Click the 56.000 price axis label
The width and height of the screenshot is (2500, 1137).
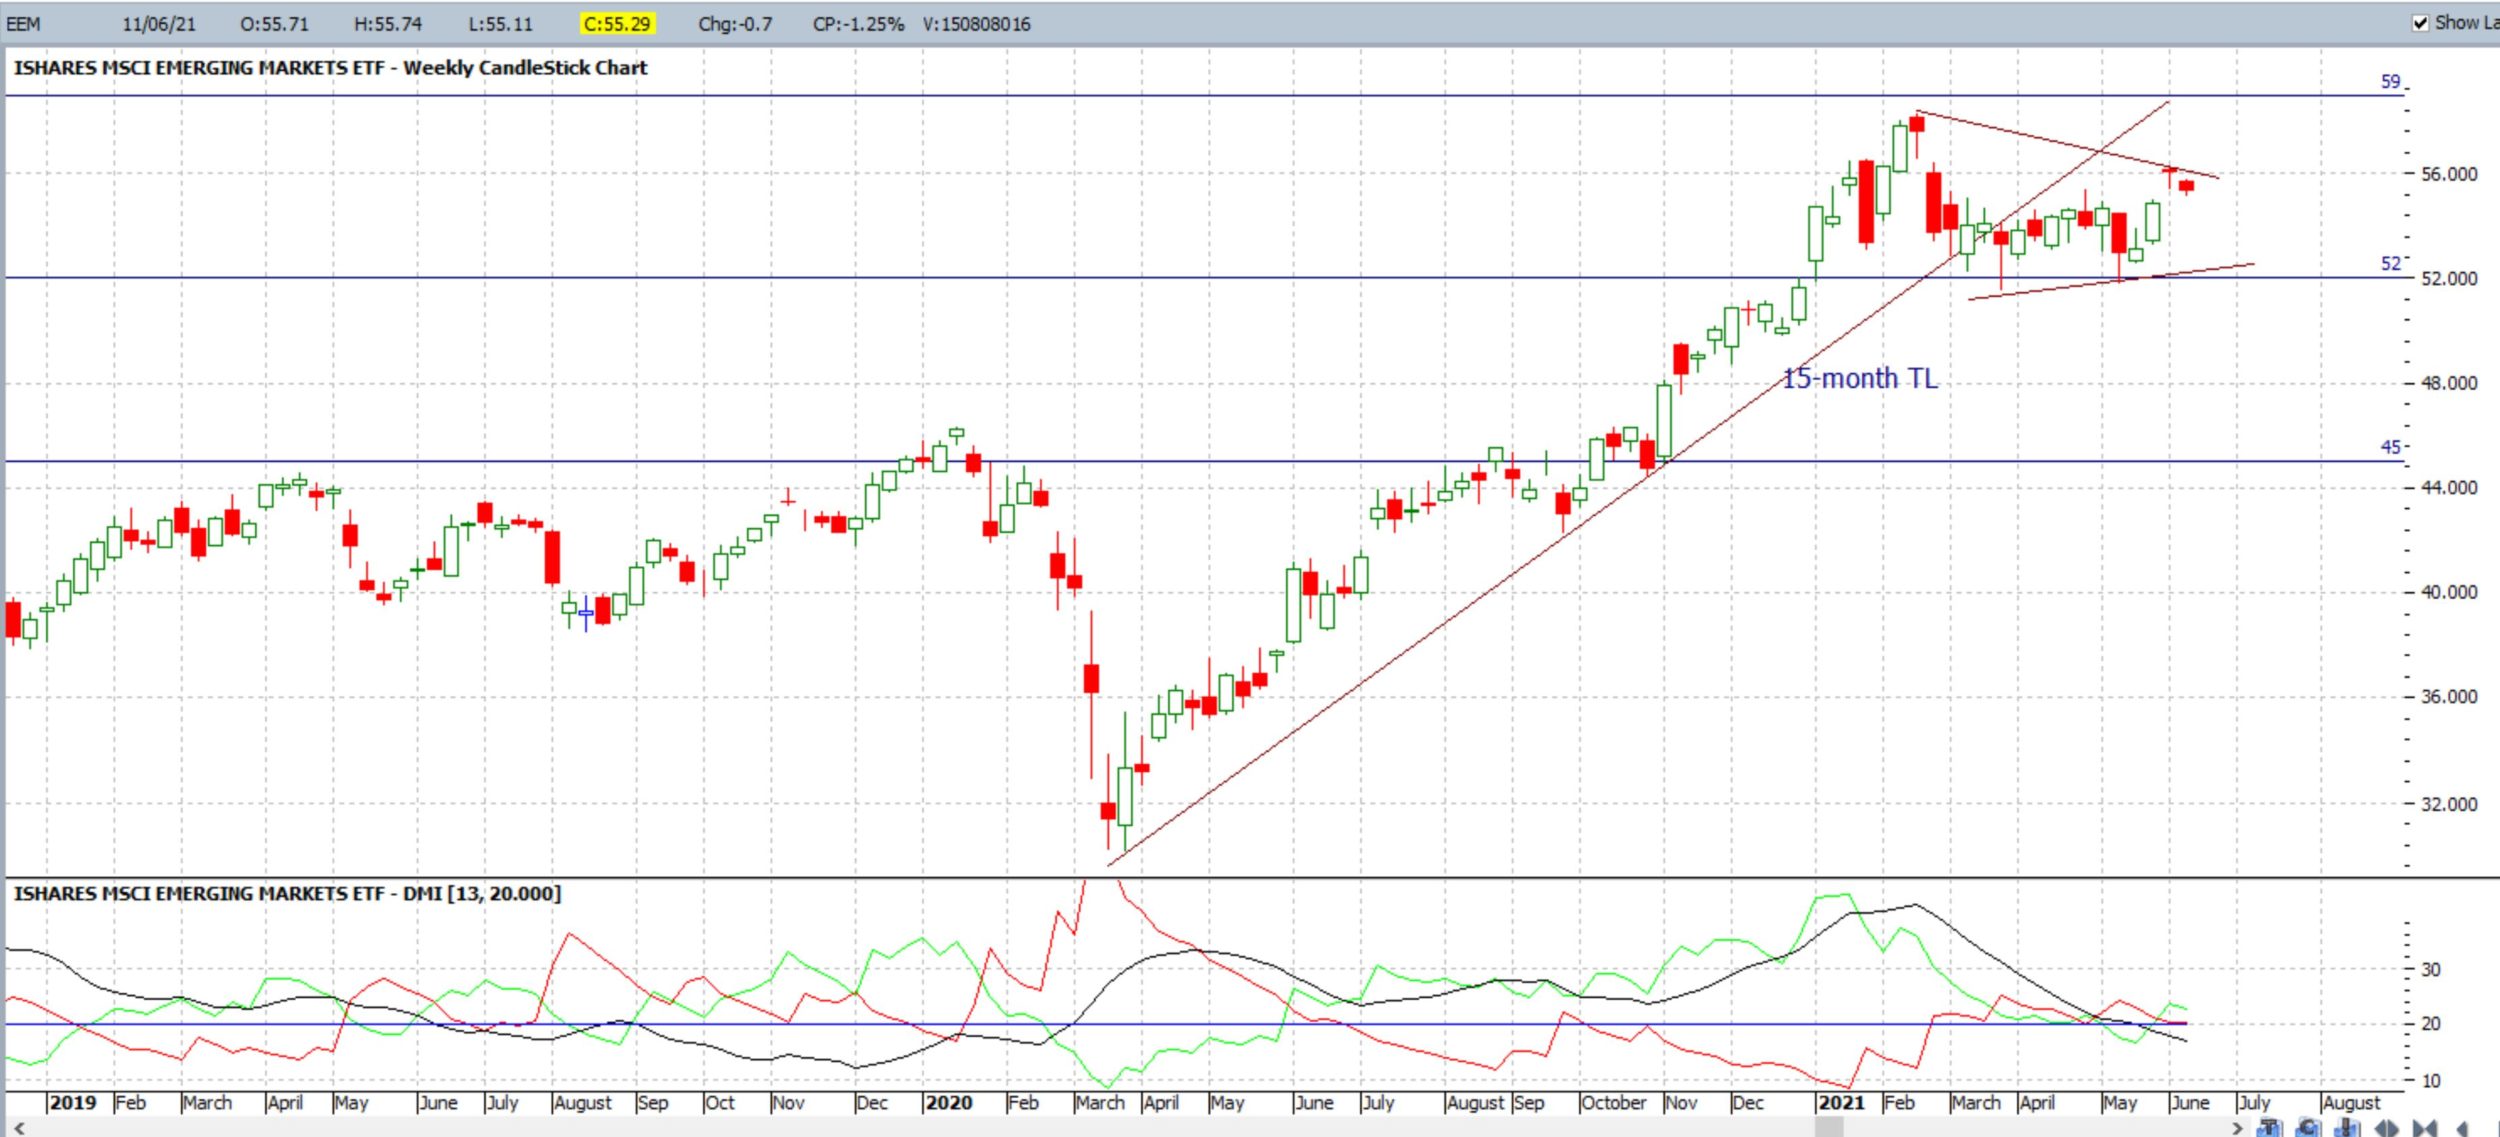click(2449, 174)
